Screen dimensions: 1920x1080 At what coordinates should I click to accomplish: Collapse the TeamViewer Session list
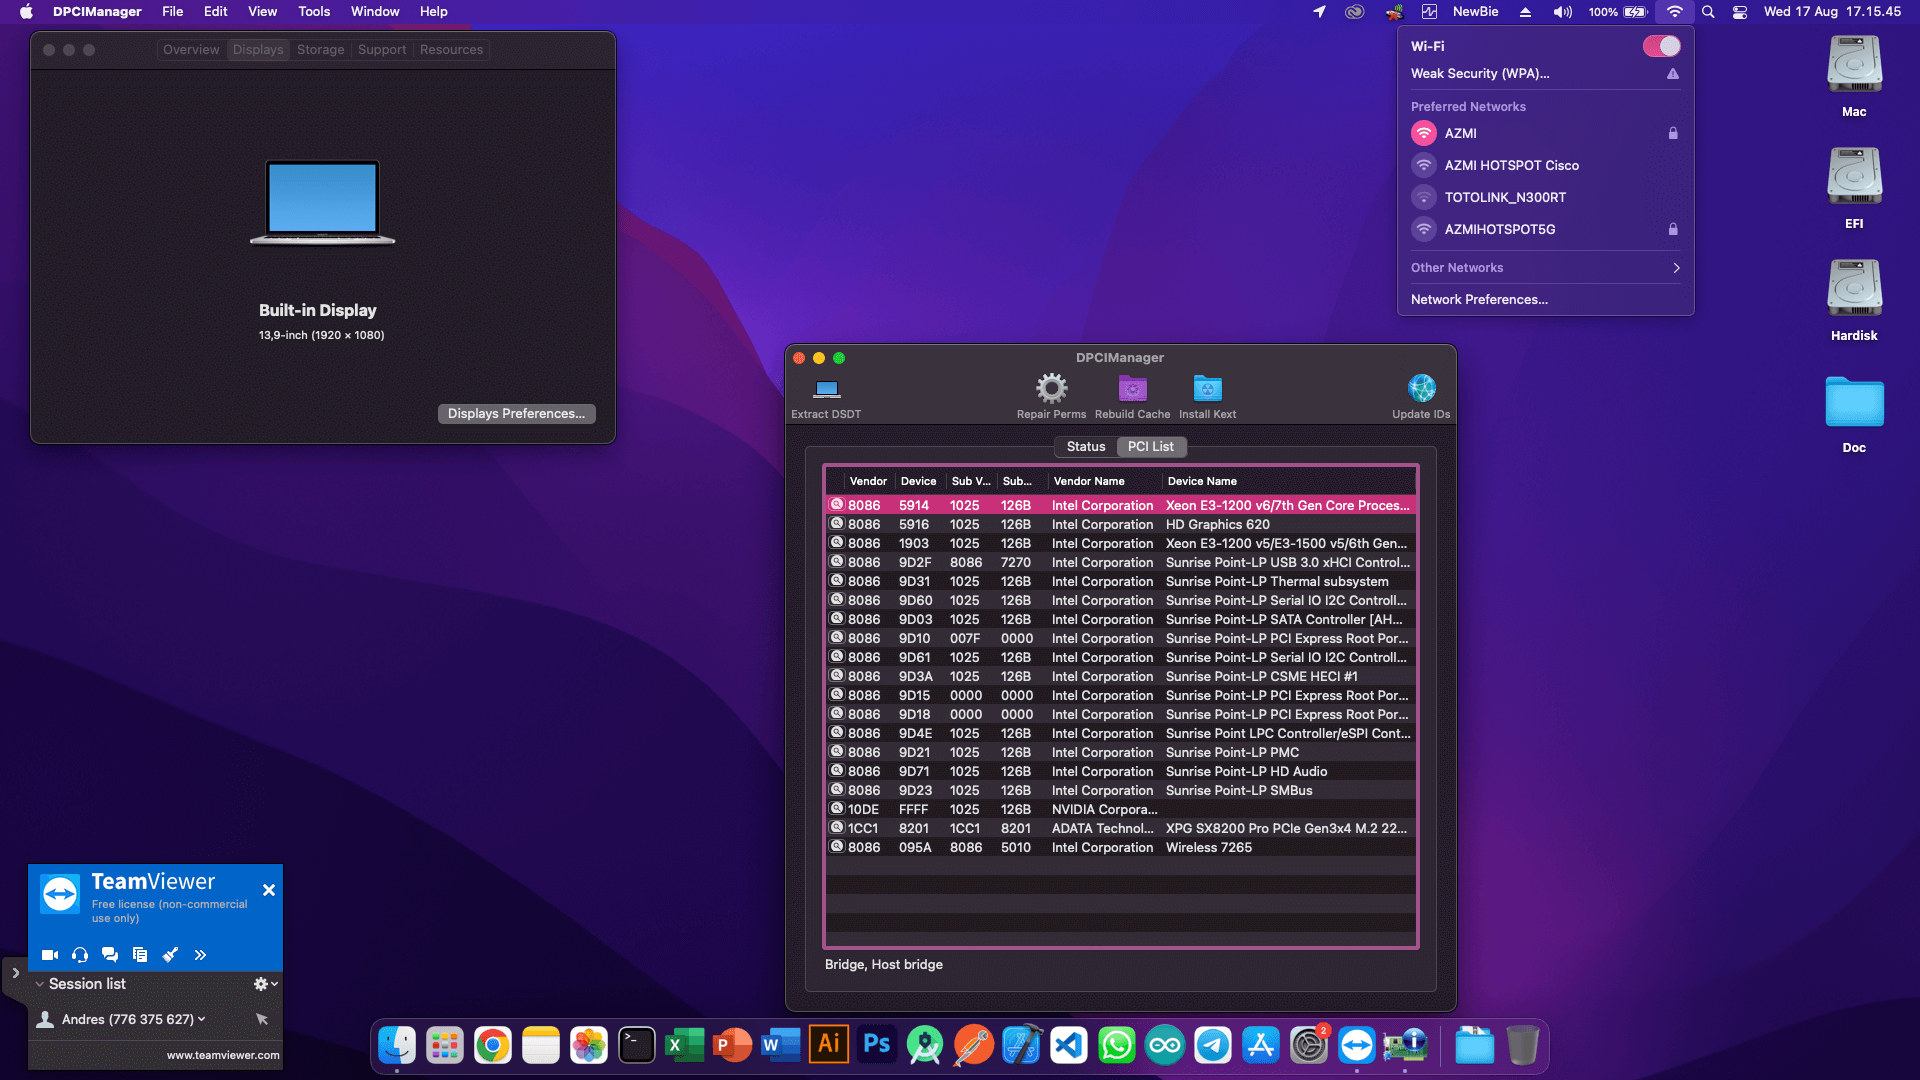(x=39, y=984)
